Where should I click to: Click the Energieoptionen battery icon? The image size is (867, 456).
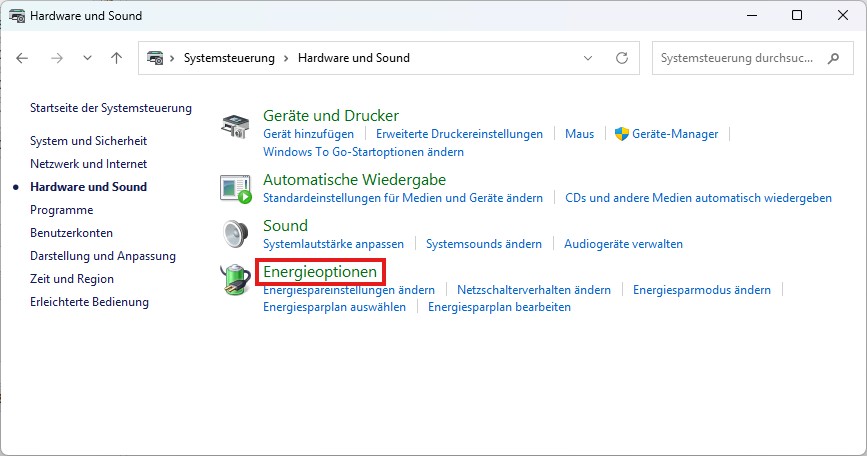tap(236, 280)
